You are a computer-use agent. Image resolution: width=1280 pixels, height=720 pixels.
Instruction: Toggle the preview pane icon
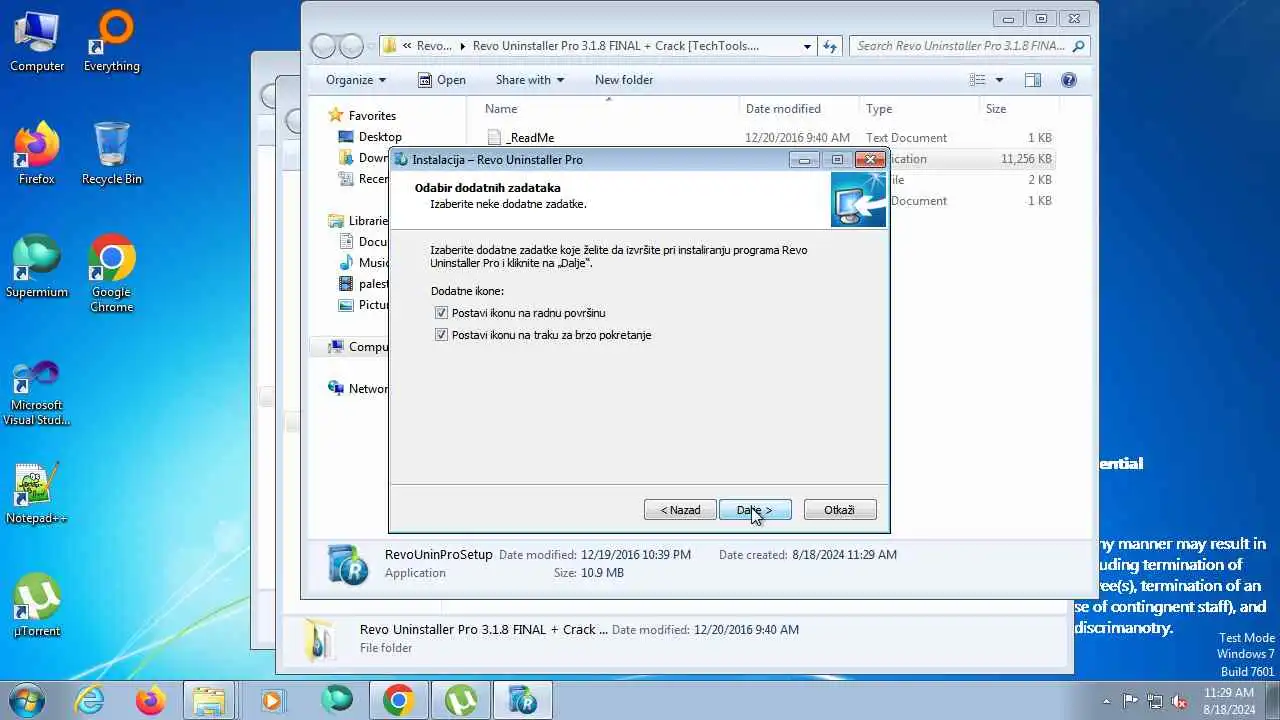click(x=1033, y=80)
